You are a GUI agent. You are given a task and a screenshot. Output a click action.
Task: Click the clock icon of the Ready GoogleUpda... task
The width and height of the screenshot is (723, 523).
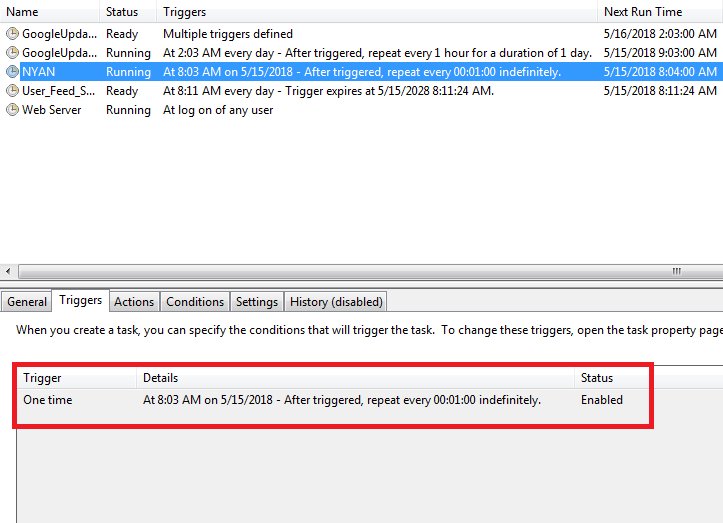point(12,34)
